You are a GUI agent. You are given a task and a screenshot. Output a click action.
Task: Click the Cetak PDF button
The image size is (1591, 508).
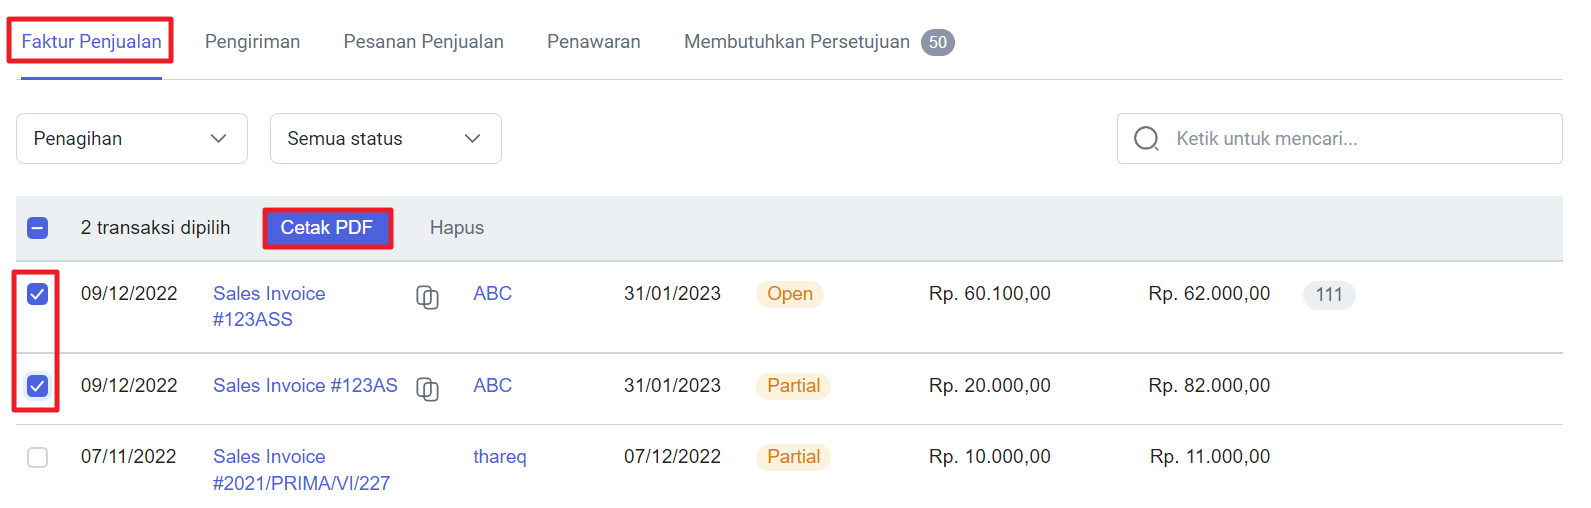pos(327,228)
